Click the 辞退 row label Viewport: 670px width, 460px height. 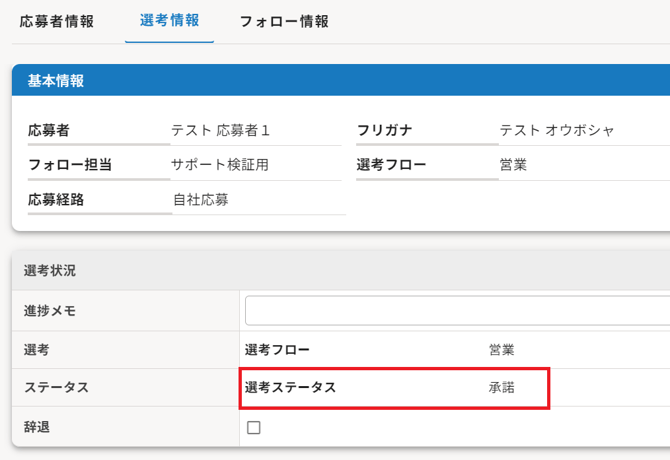pyautogui.click(x=37, y=427)
